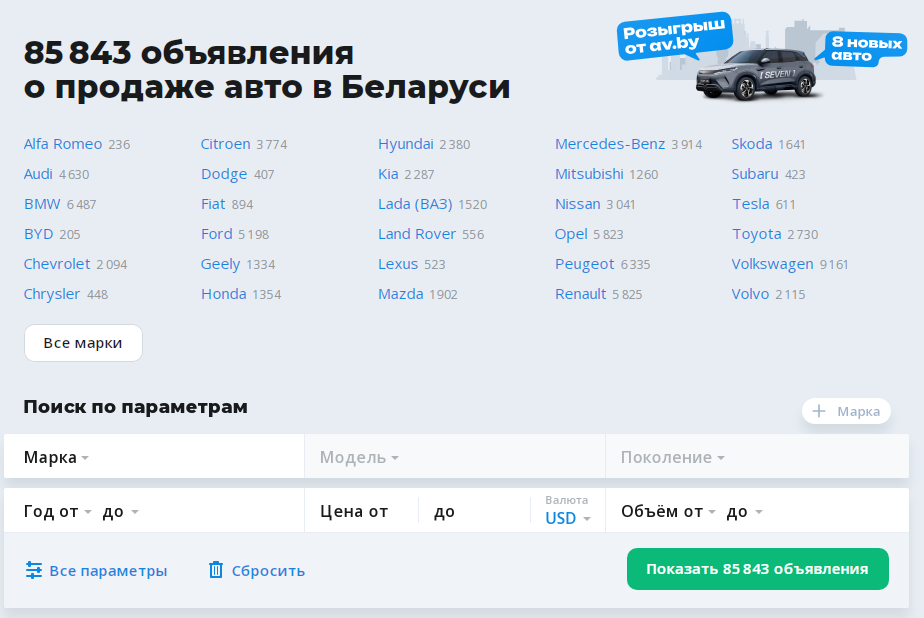Open Geely listings
The width and height of the screenshot is (924, 618).
(x=220, y=265)
